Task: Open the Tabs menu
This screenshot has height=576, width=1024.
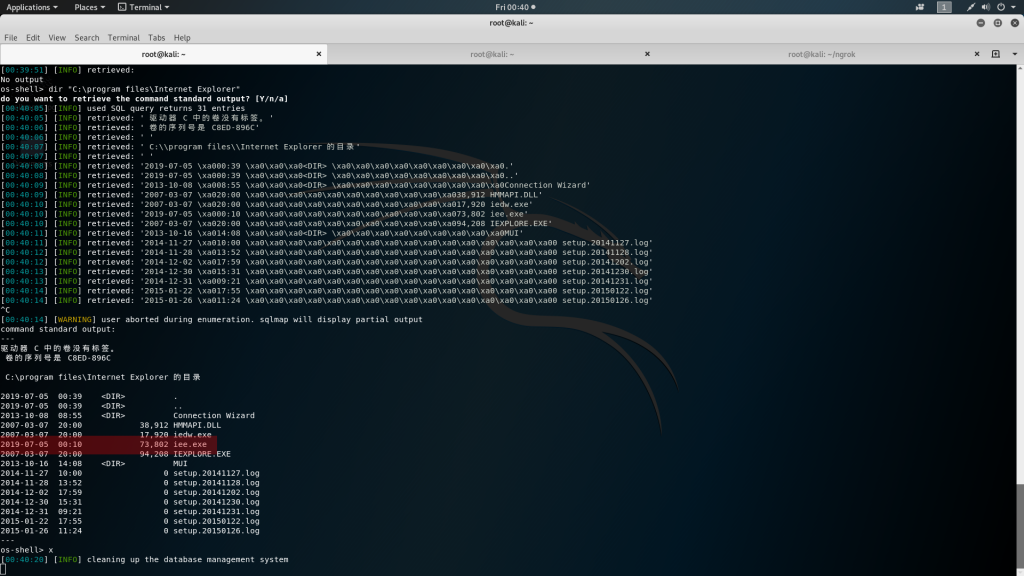Action: [x=158, y=38]
